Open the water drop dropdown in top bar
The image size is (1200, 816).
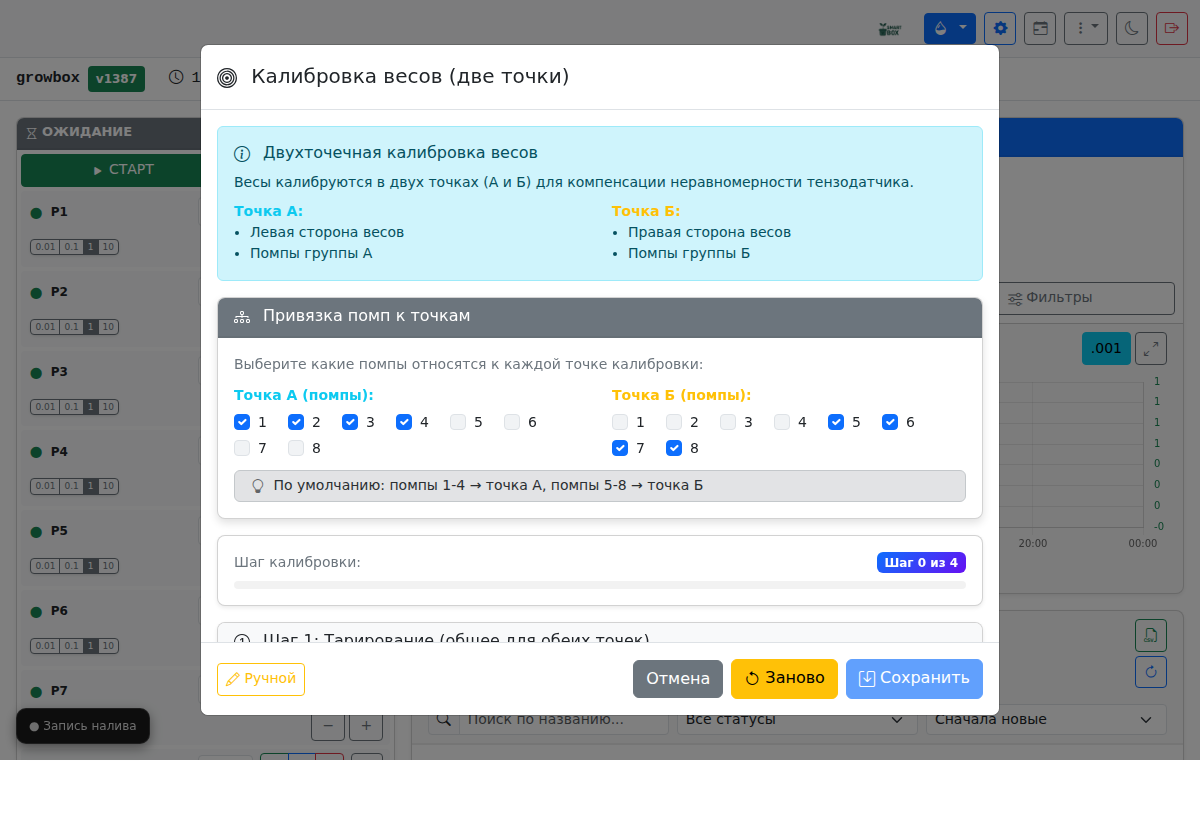pos(949,28)
